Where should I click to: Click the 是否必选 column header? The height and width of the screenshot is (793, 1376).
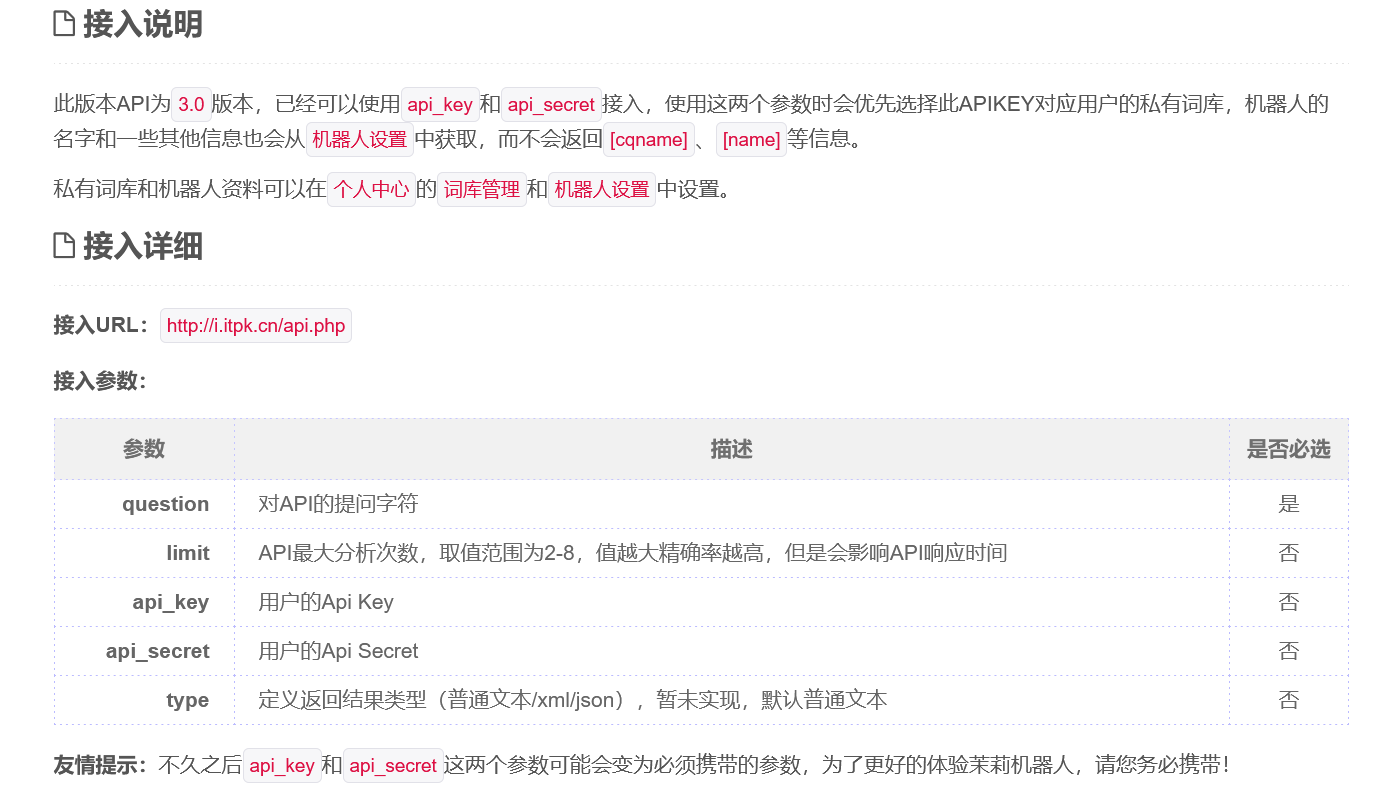tap(1288, 450)
